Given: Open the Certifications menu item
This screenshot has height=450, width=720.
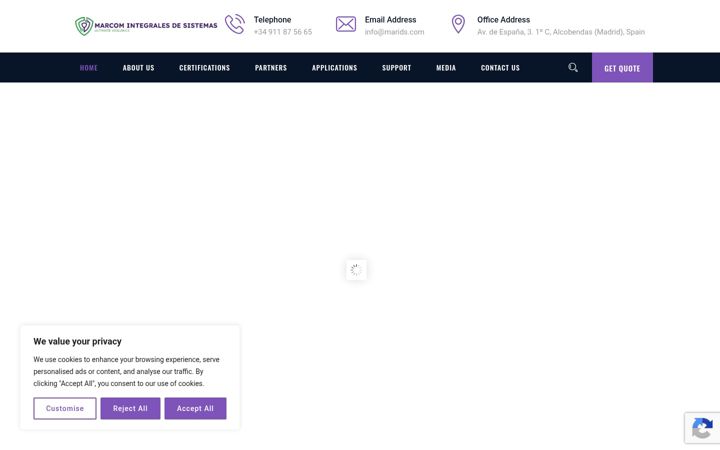Looking at the screenshot, I should (204, 68).
